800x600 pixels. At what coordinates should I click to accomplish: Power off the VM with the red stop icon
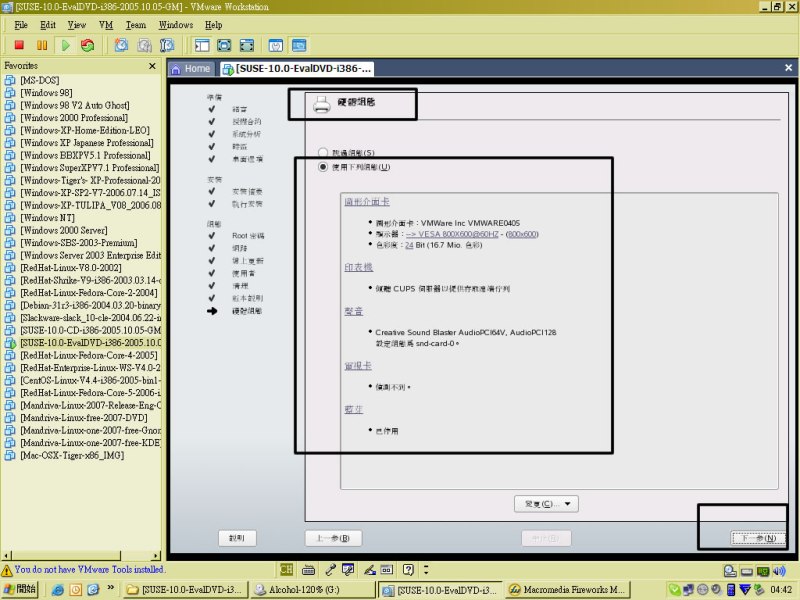point(19,45)
